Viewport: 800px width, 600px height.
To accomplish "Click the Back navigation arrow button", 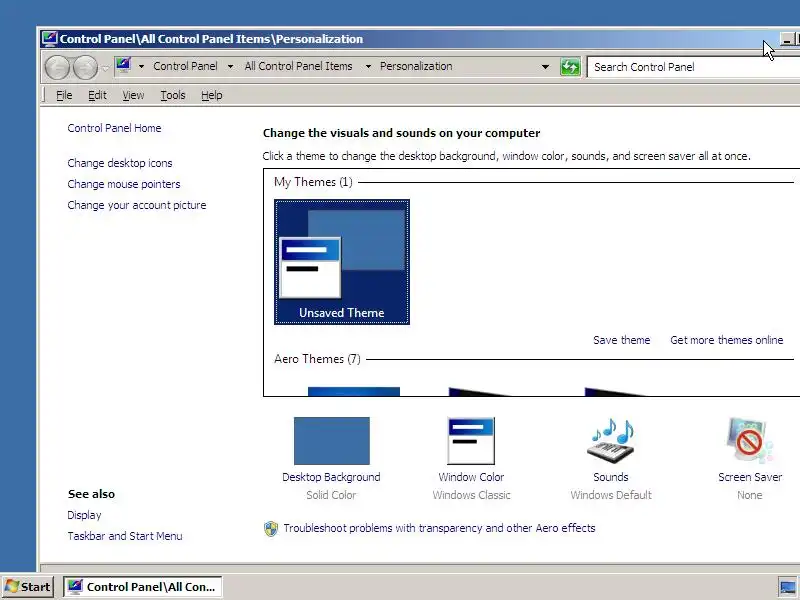I will pyautogui.click(x=57, y=67).
